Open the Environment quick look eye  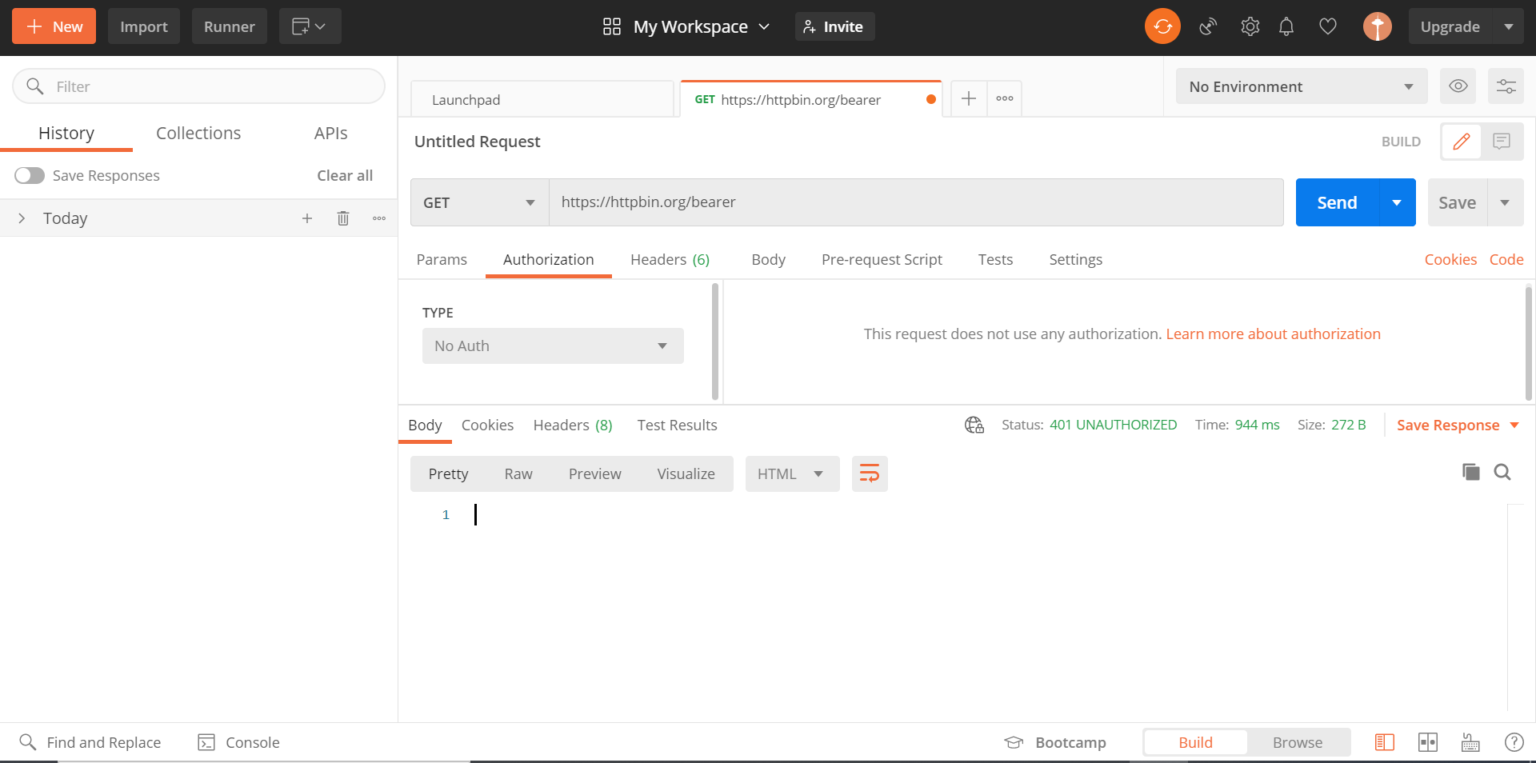click(1457, 86)
